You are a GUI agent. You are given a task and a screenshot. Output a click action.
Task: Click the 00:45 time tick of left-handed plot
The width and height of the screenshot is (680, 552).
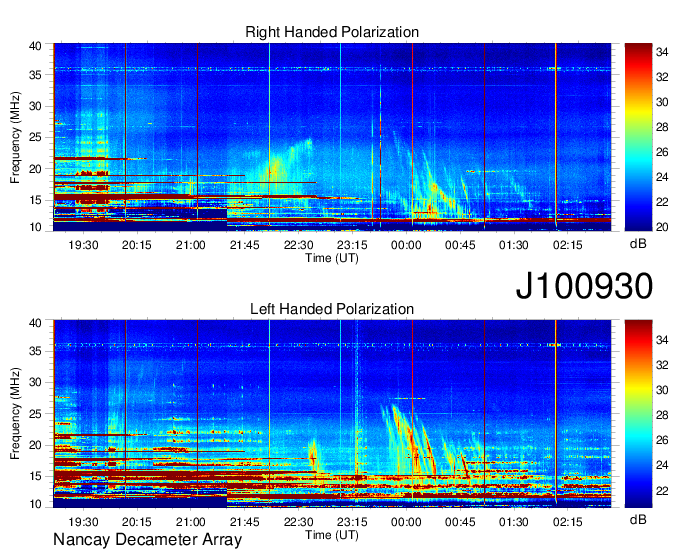coord(460,522)
